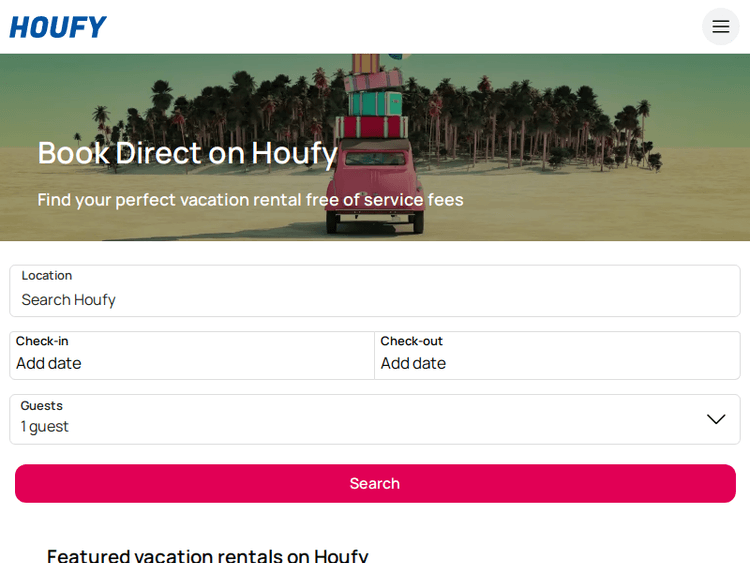Click the Search Houfy location field
This screenshot has width=750, height=563.
pyautogui.click(x=375, y=291)
